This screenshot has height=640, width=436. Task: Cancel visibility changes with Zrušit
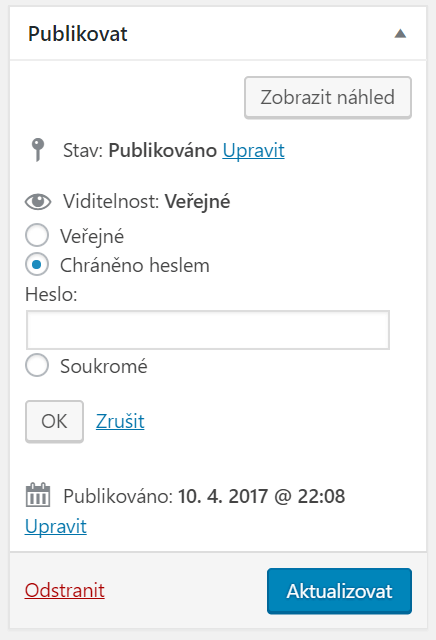pyautogui.click(x=120, y=421)
